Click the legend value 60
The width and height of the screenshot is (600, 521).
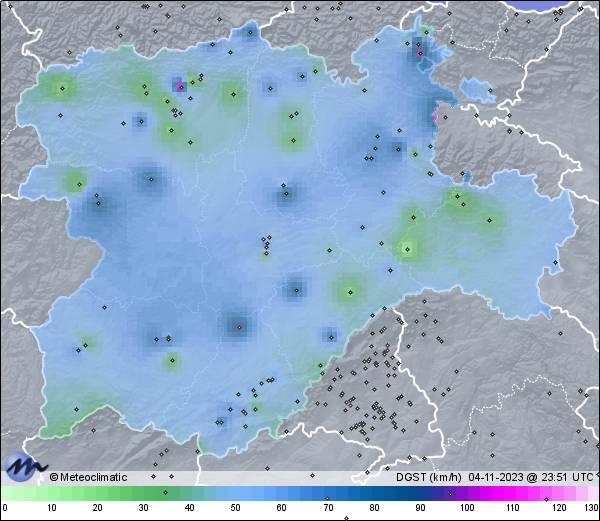pyautogui.click(x=282, y=508)
